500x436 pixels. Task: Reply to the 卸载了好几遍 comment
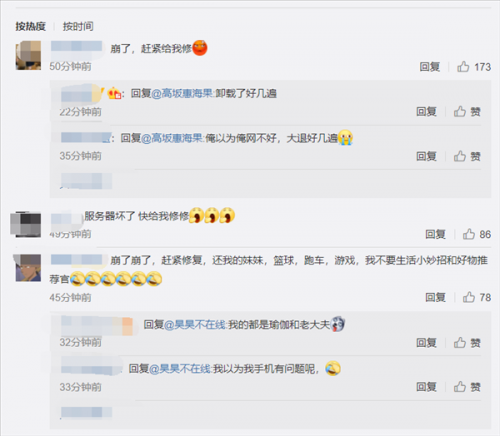426,111
